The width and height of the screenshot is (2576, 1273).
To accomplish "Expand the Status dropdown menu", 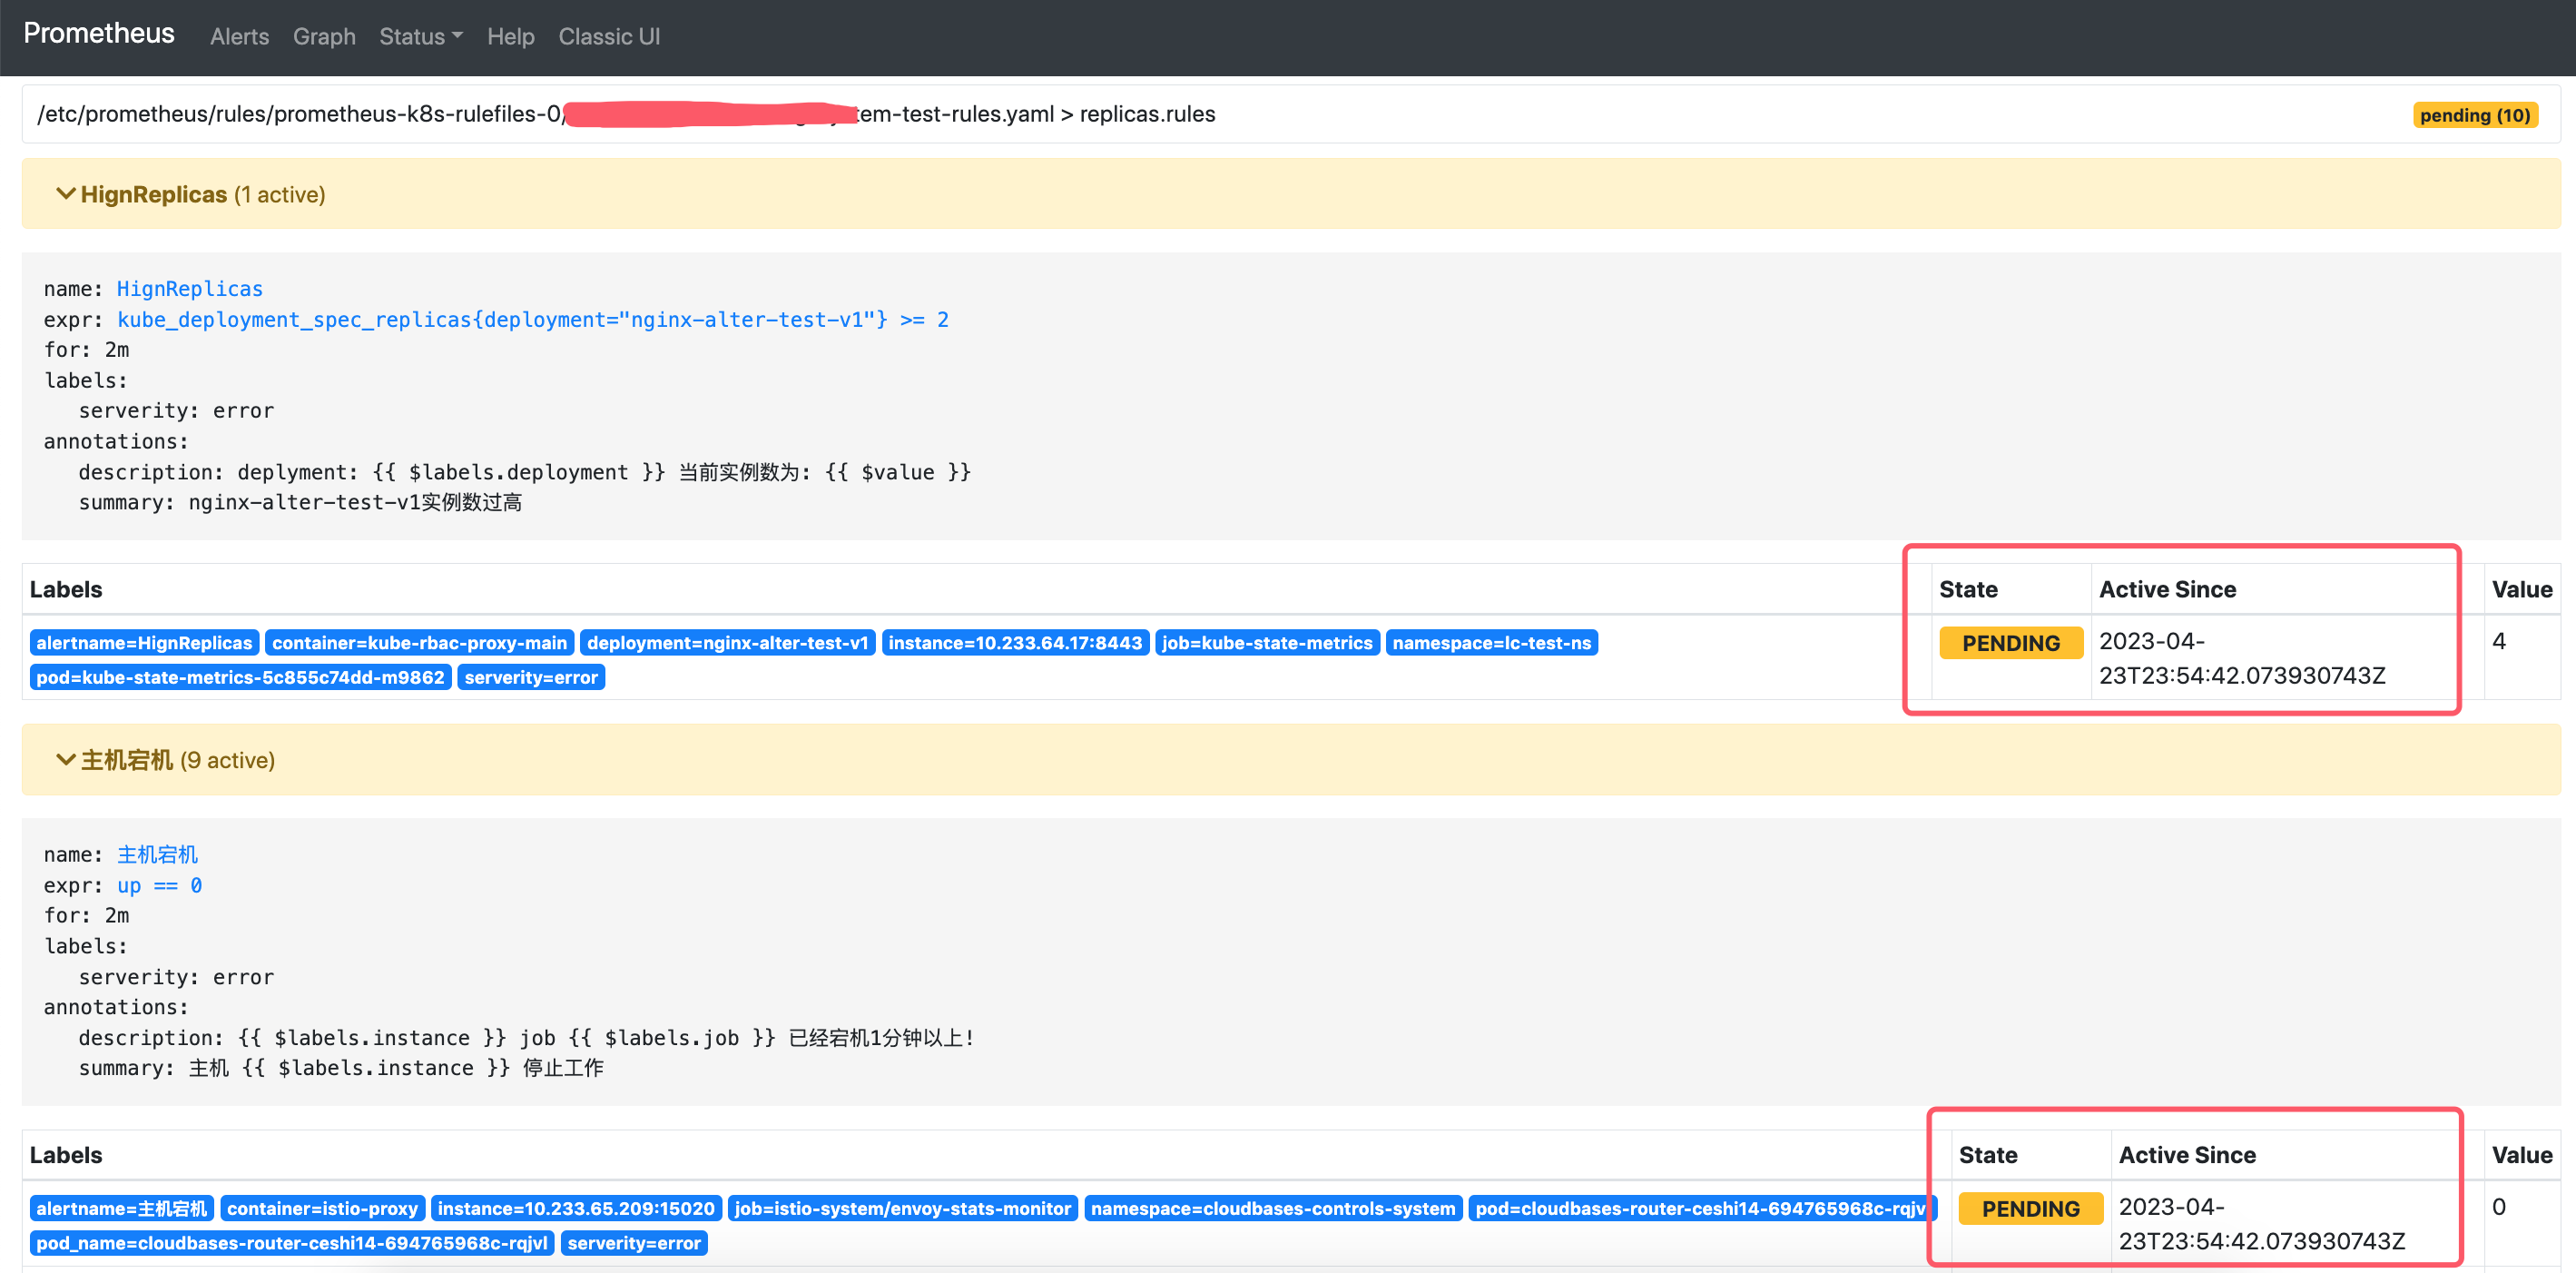I will click(x=419, y=36).
